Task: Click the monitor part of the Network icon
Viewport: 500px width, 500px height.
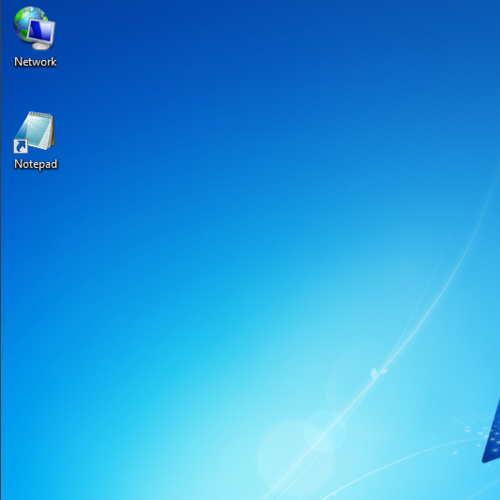Action: (x=42, y=31)
